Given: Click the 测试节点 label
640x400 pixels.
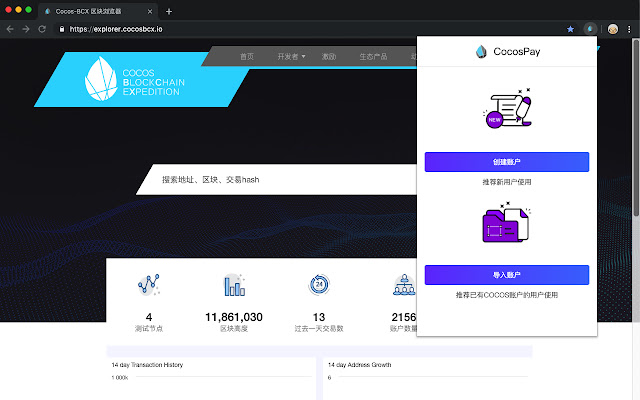Looking at the screenshot, I should point(149,329).
